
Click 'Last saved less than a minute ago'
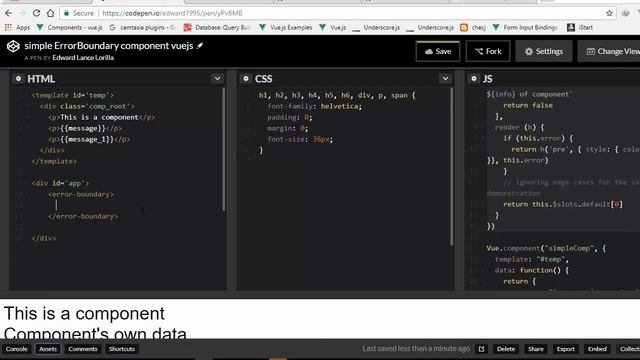point(416,349)
